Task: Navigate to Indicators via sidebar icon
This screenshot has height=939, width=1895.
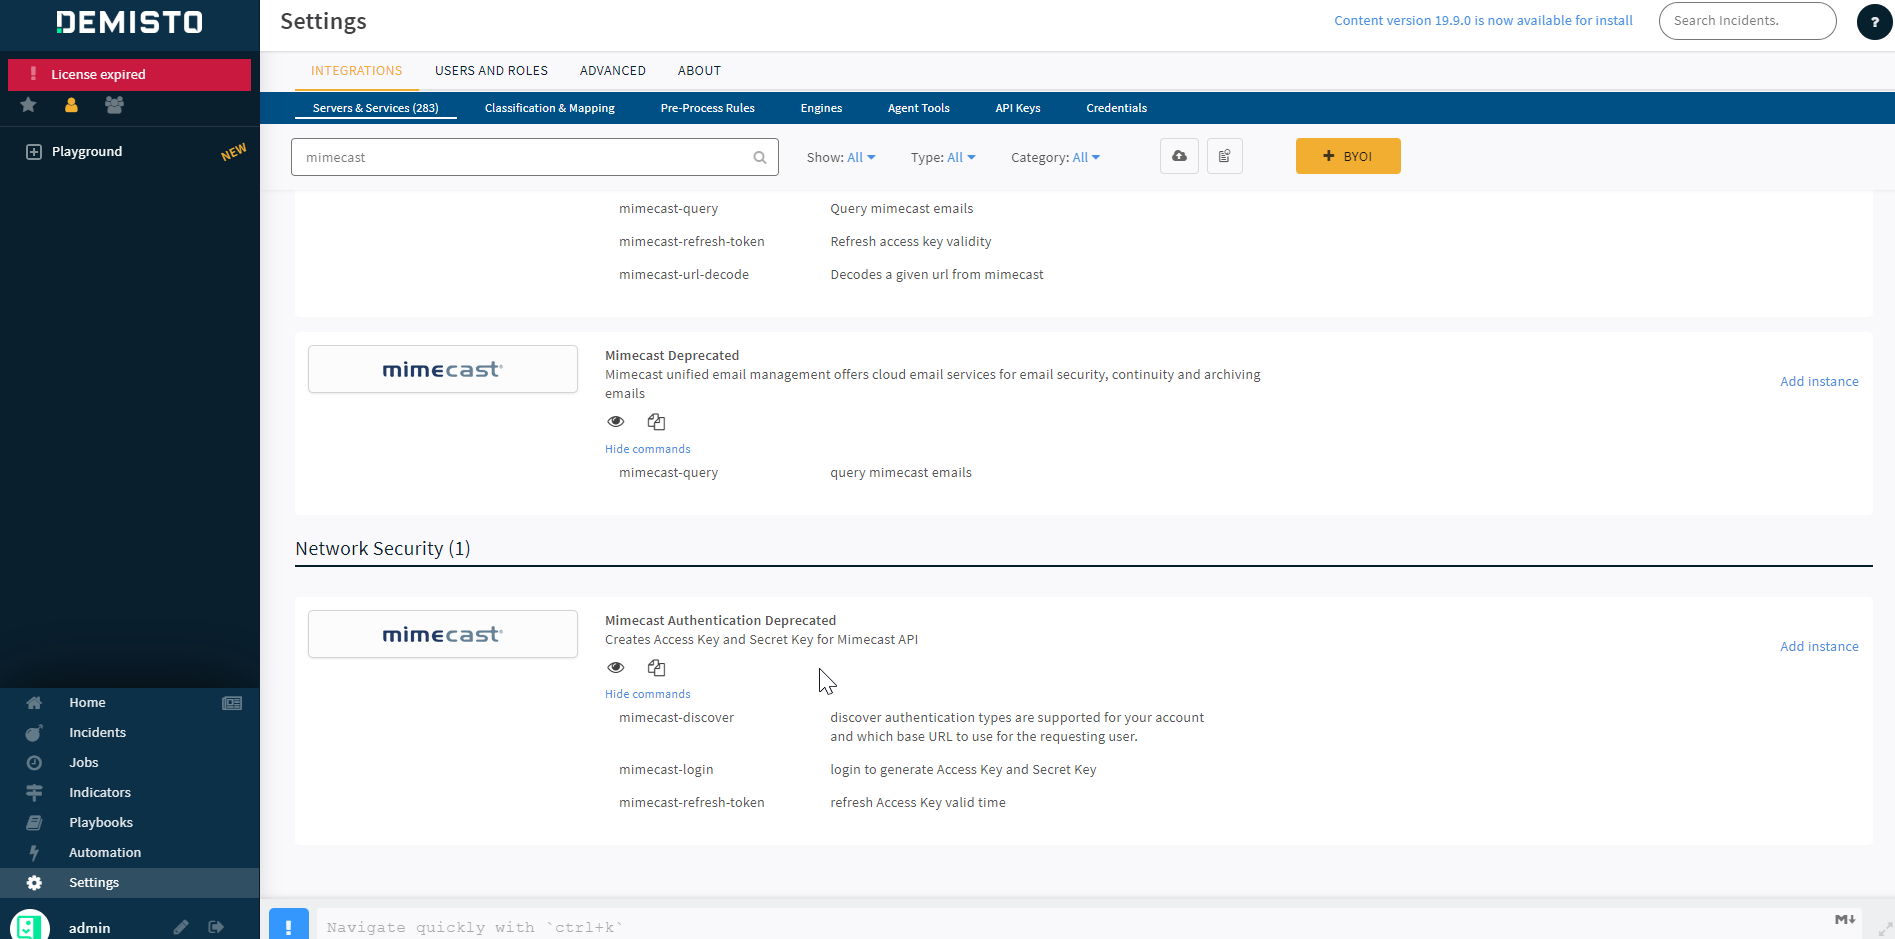Action: [99, 792]
